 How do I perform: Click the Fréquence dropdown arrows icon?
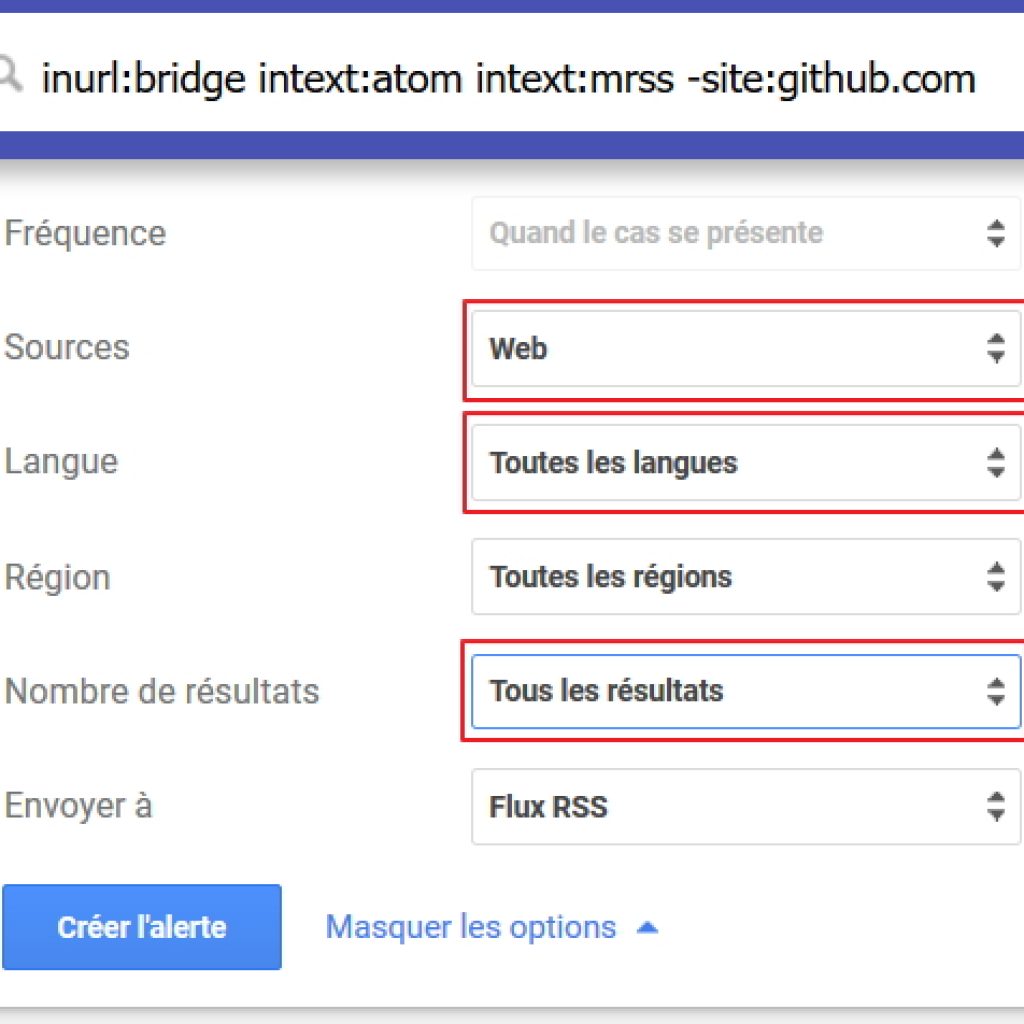(995, 234)
